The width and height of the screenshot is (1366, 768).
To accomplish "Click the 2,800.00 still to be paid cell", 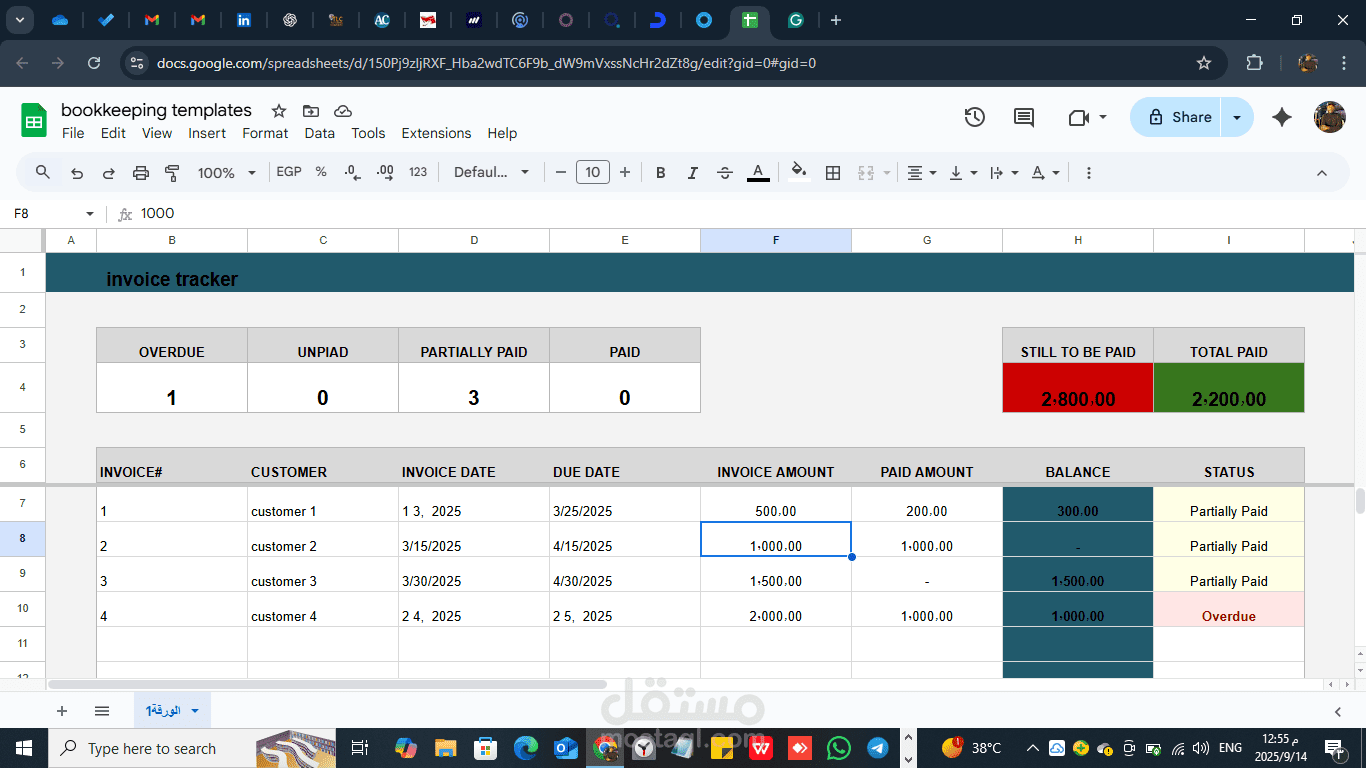I will pyautogui.click(x=1078, y=388).
